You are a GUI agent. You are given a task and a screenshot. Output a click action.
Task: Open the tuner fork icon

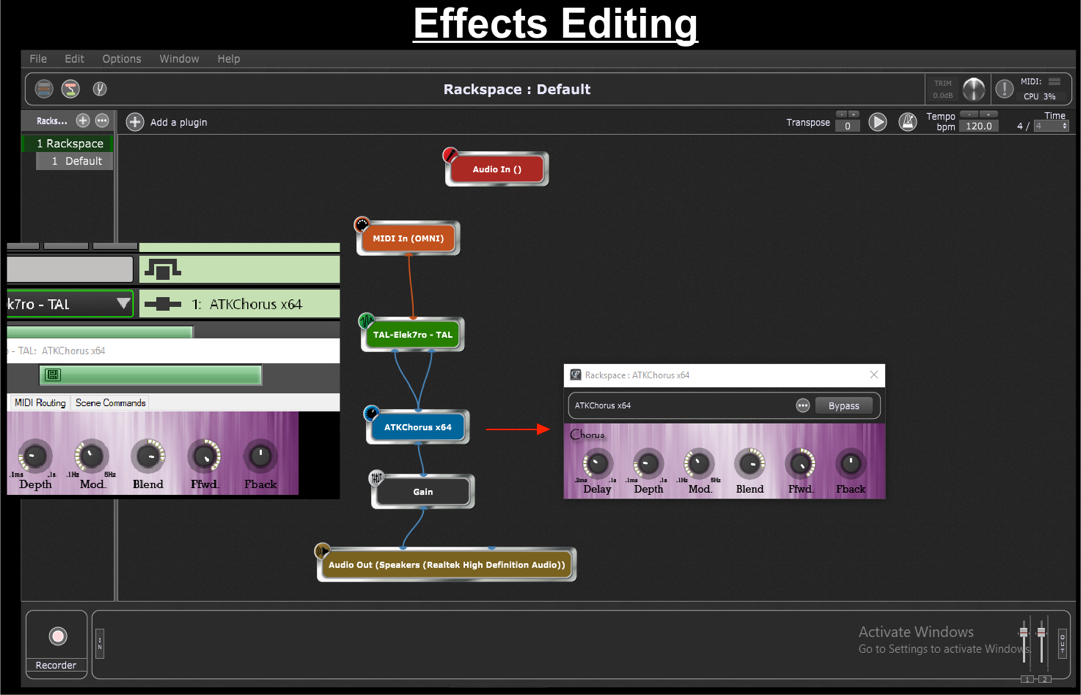(x=100, y=89)
